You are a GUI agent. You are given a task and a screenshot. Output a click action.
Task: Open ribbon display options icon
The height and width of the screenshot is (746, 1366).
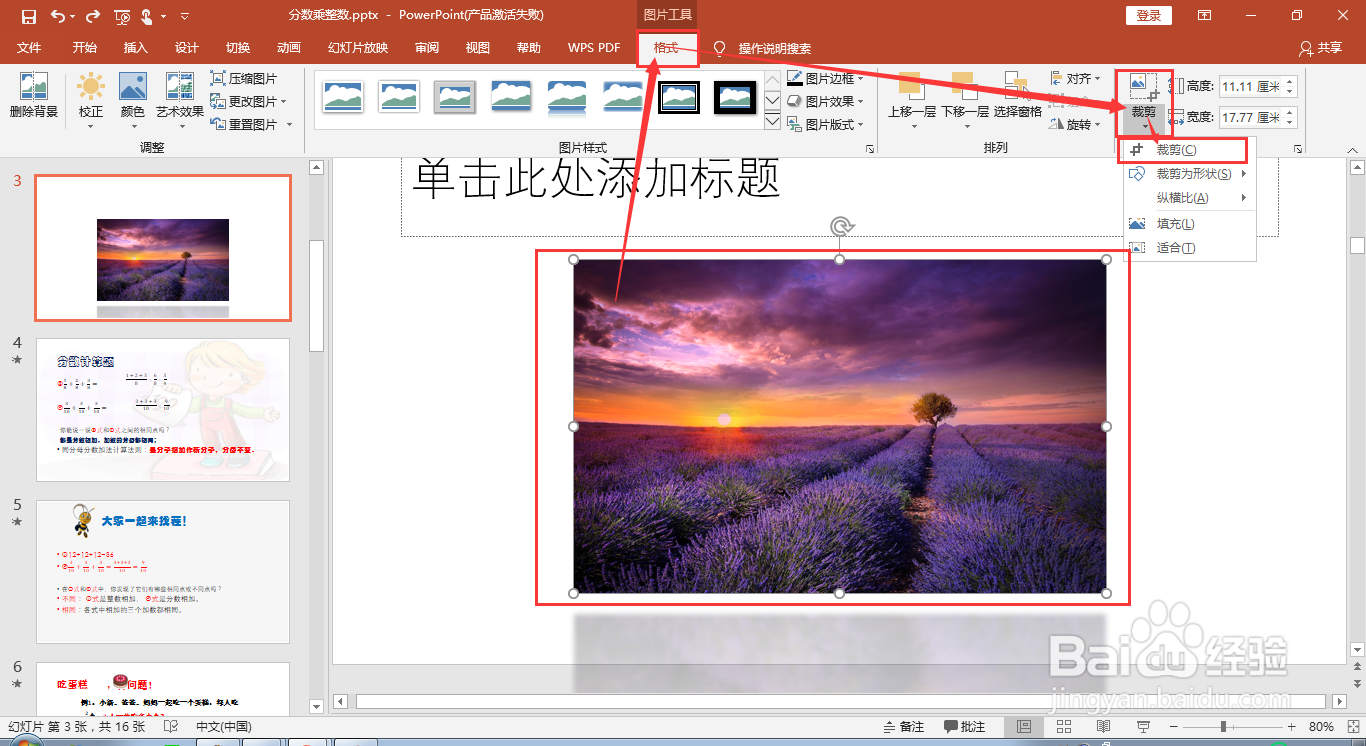tap(1204, 16)
